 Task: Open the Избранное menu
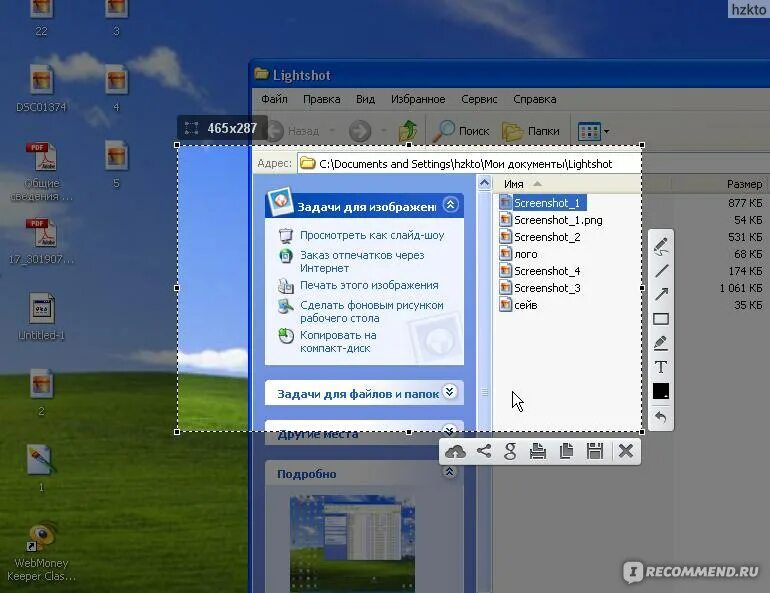(418, 99)
